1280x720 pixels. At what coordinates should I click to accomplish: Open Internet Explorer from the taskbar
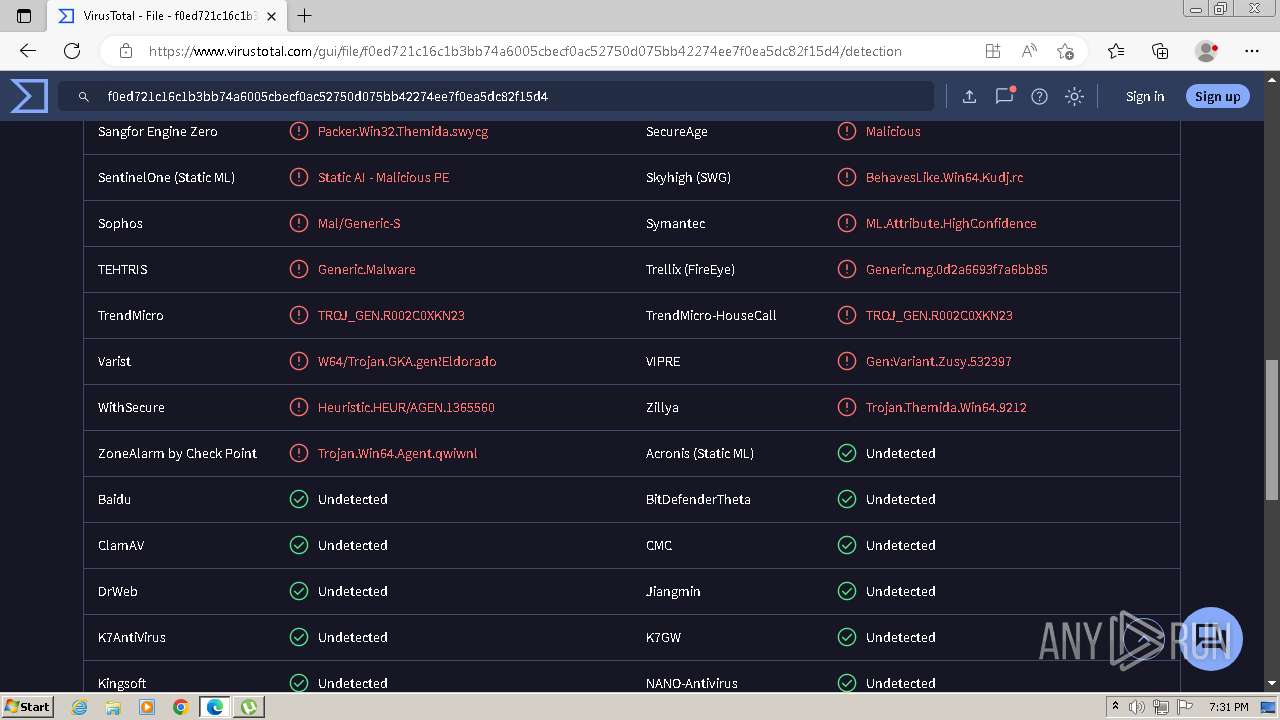[x=80, y=707]
